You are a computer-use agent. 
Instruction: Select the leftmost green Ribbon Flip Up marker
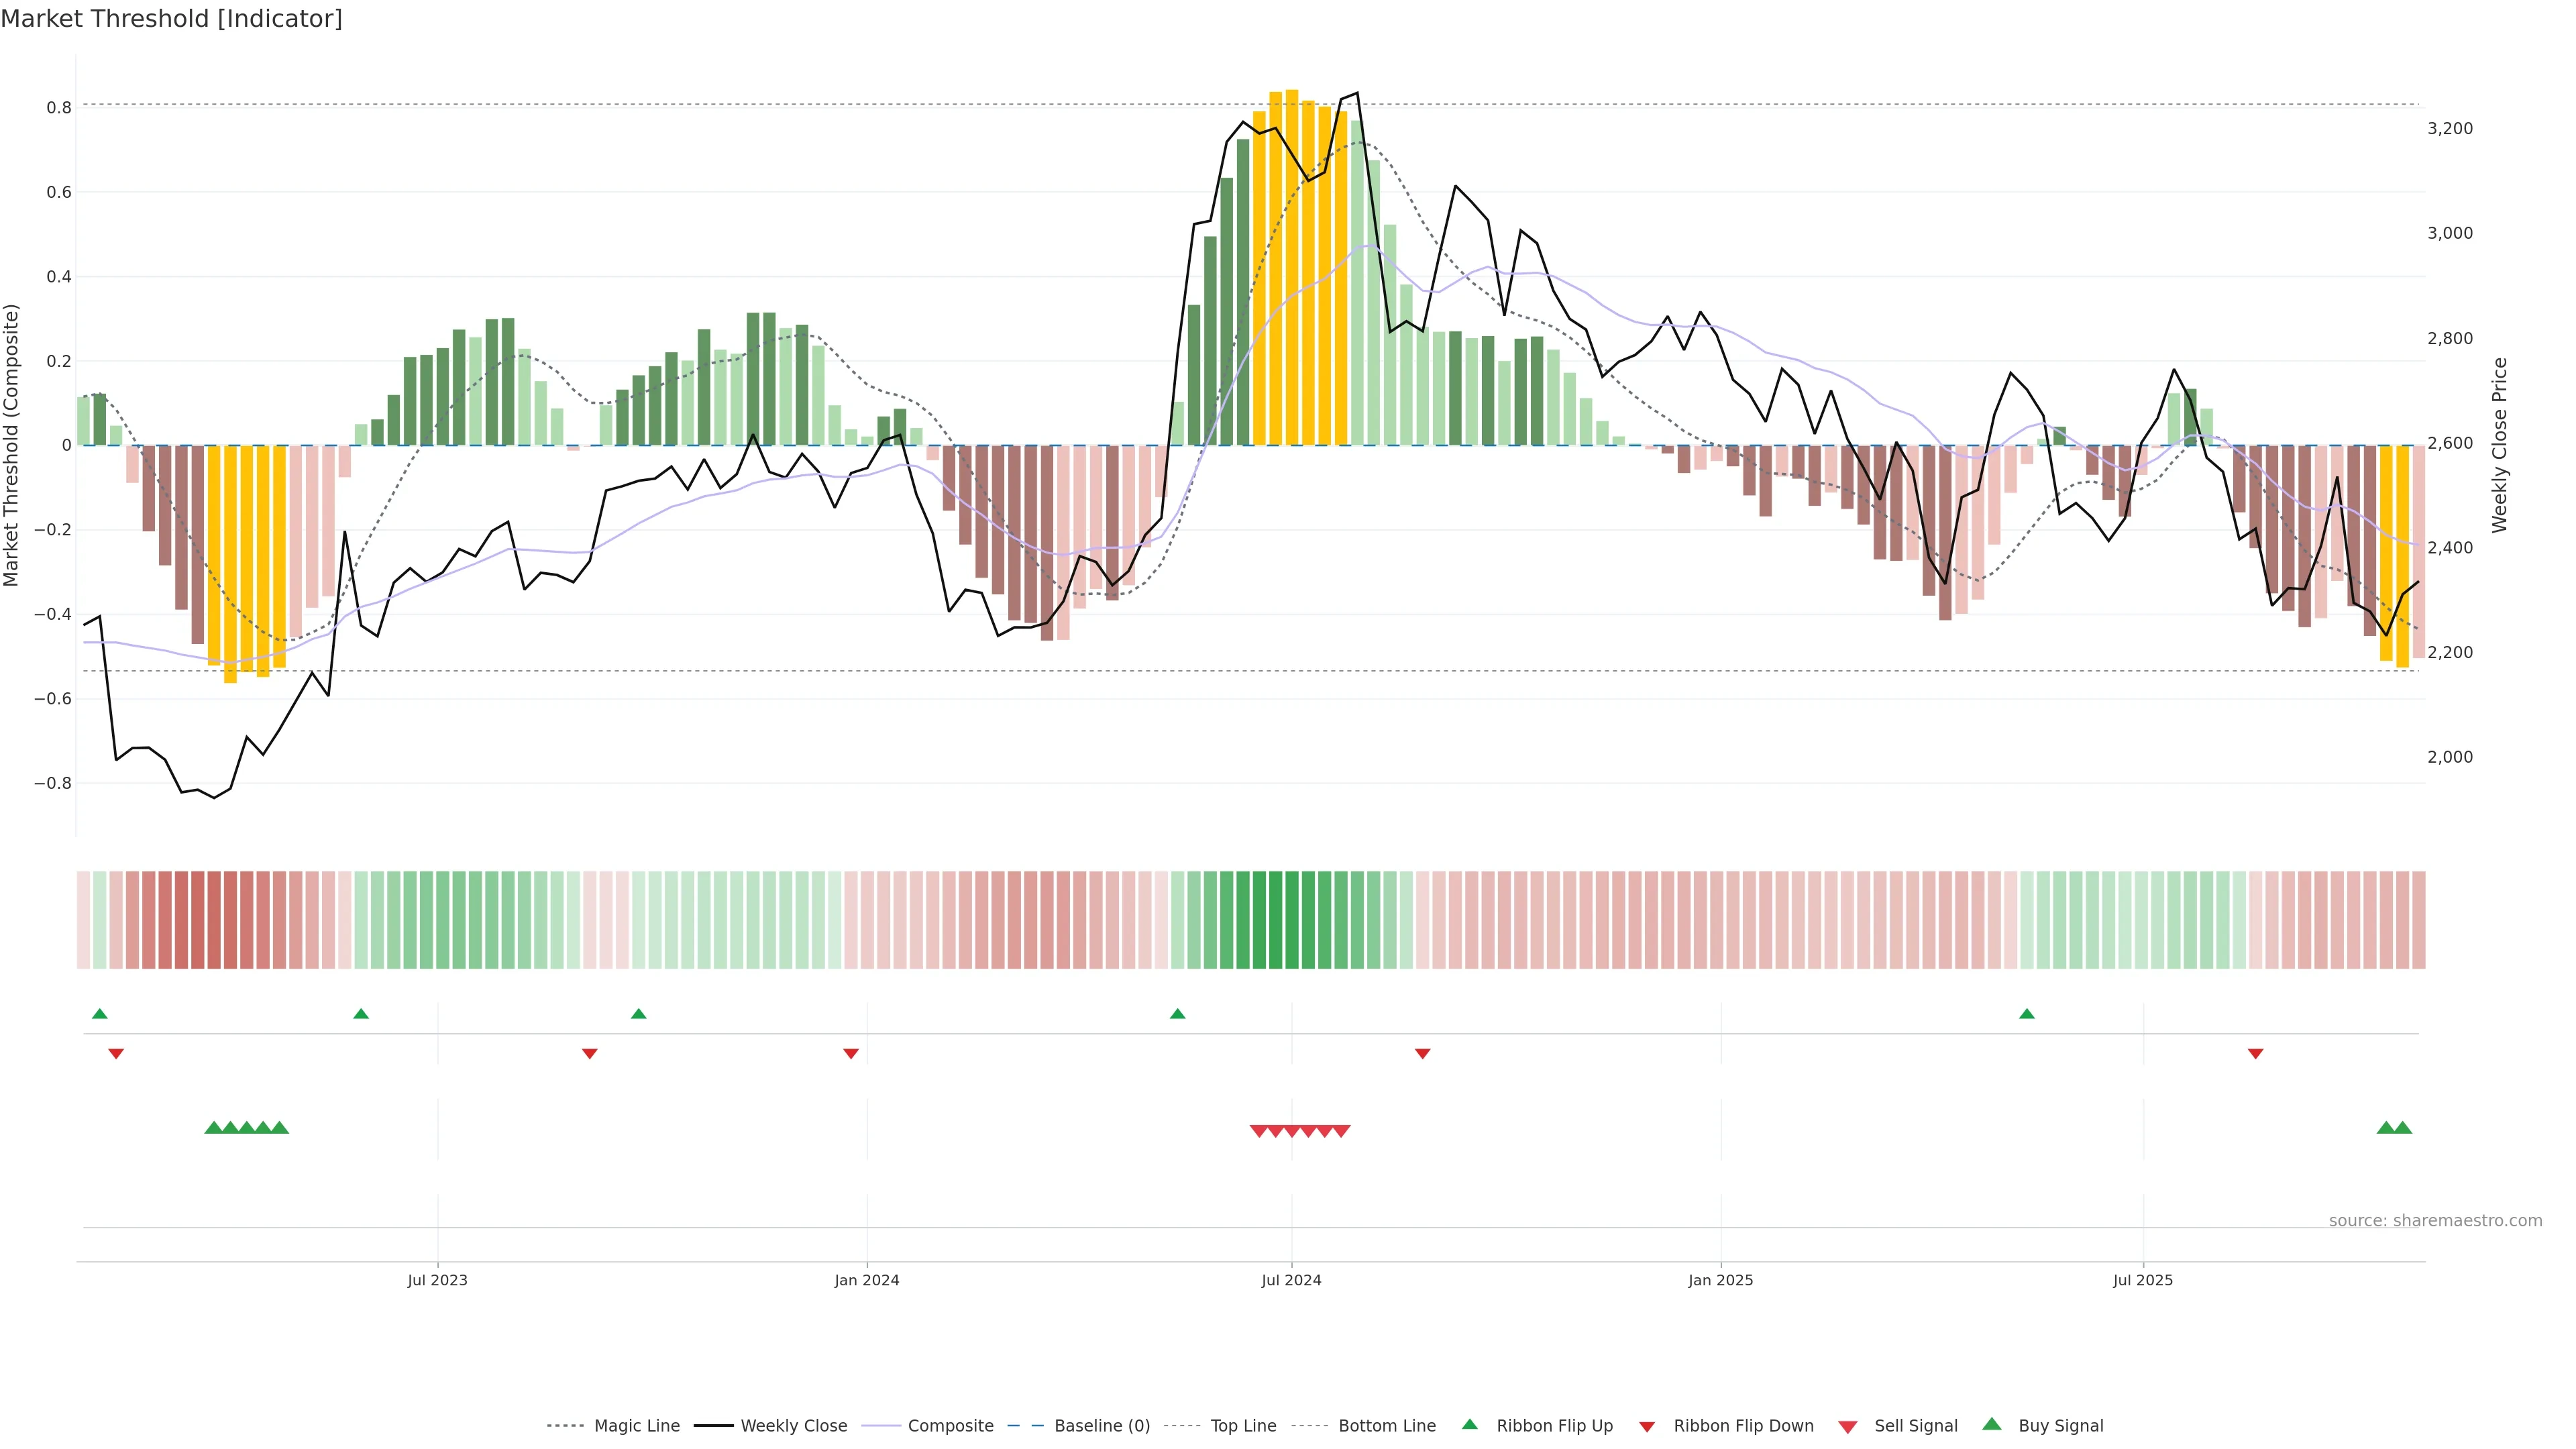click(x=99, y=1014)
